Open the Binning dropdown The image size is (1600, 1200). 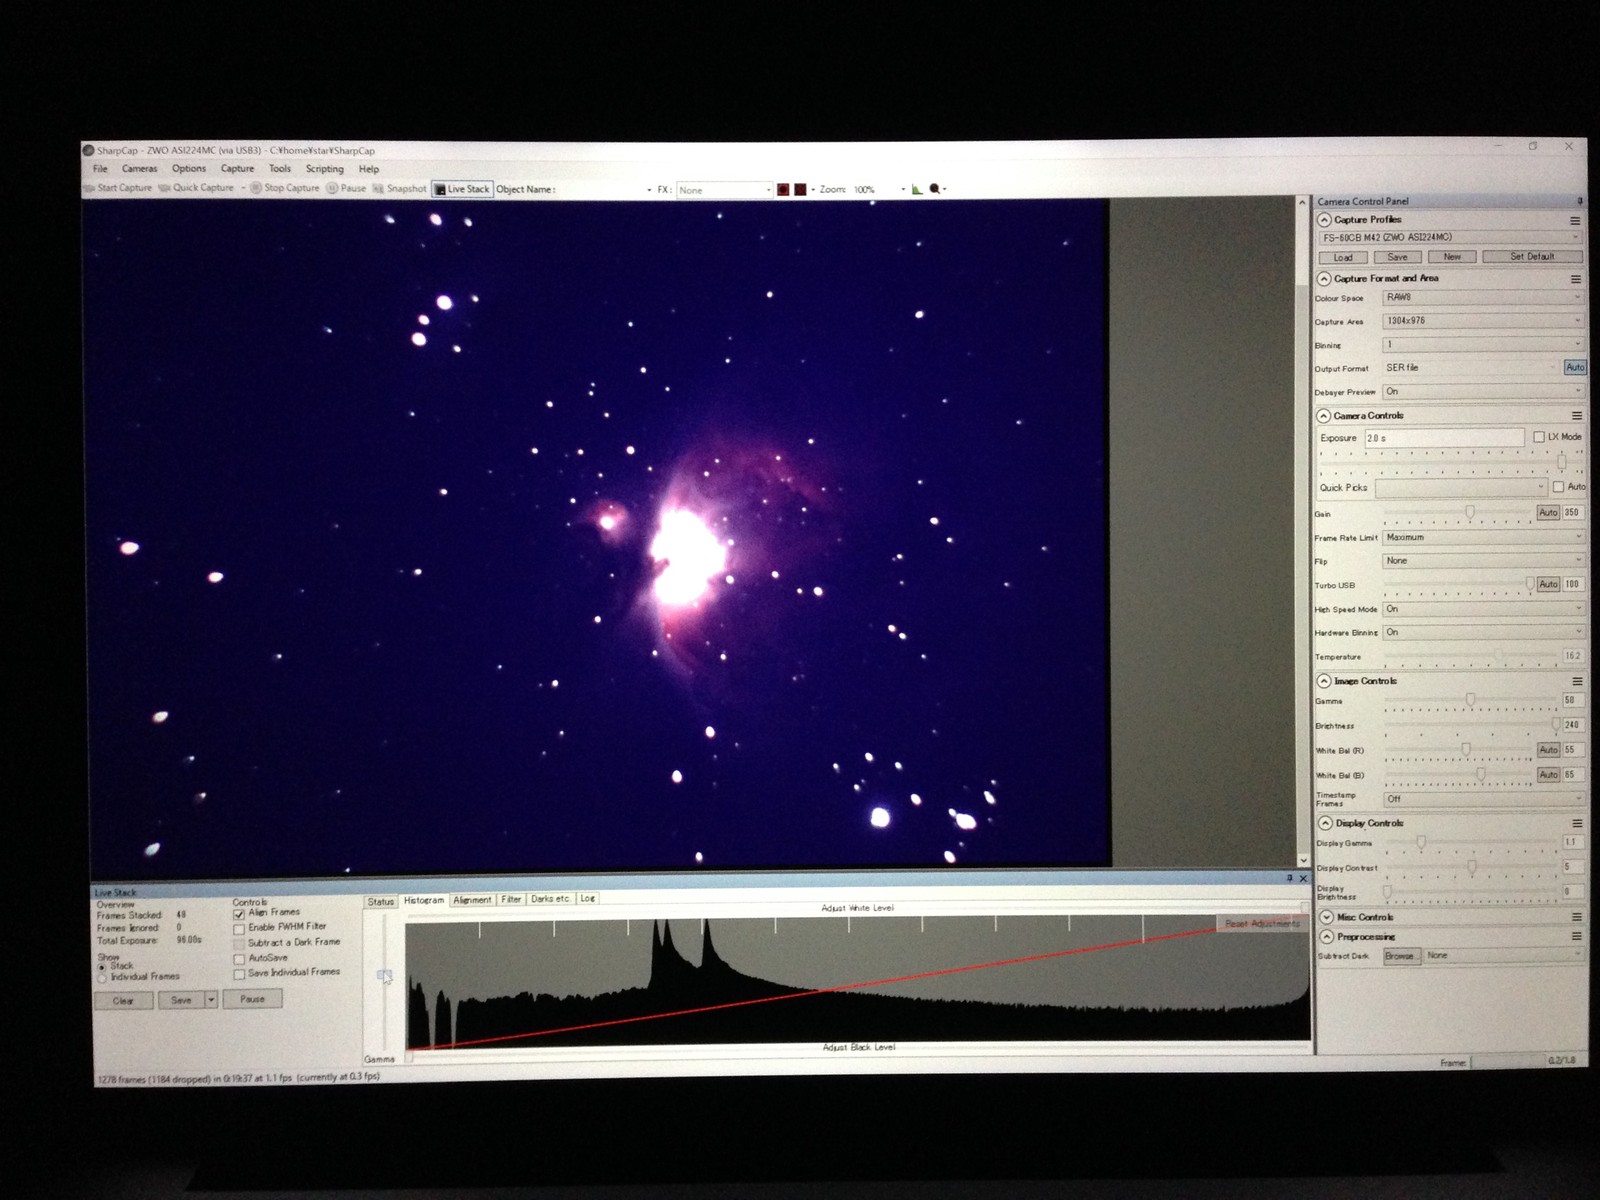[x=1483, y=344]
